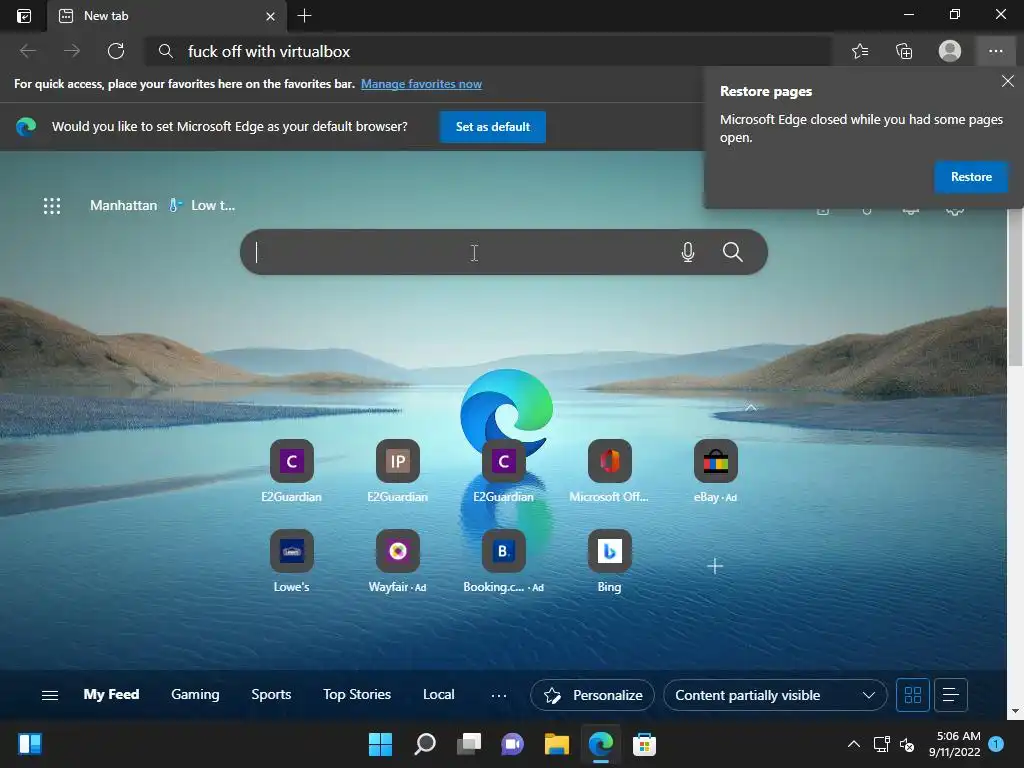The width and height of the screenshot is (1024, 768).
Task: Open Settings and more ellipsis menu
Action: pos(995,51)
